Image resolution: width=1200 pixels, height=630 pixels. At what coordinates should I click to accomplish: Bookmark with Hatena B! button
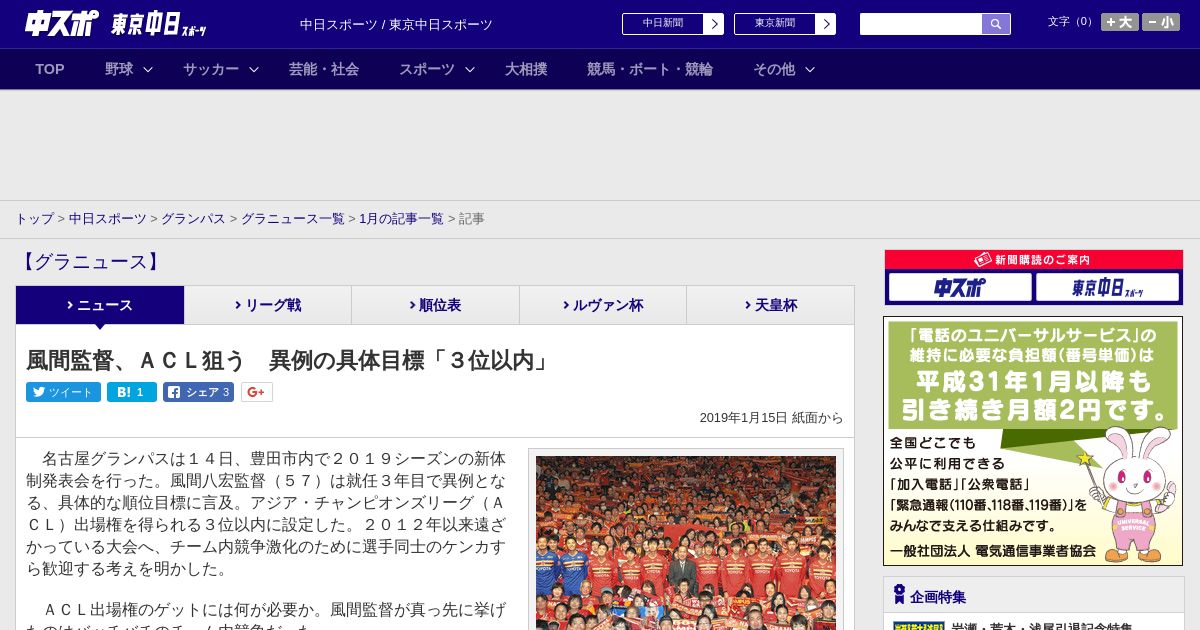[x=131, y=392]
